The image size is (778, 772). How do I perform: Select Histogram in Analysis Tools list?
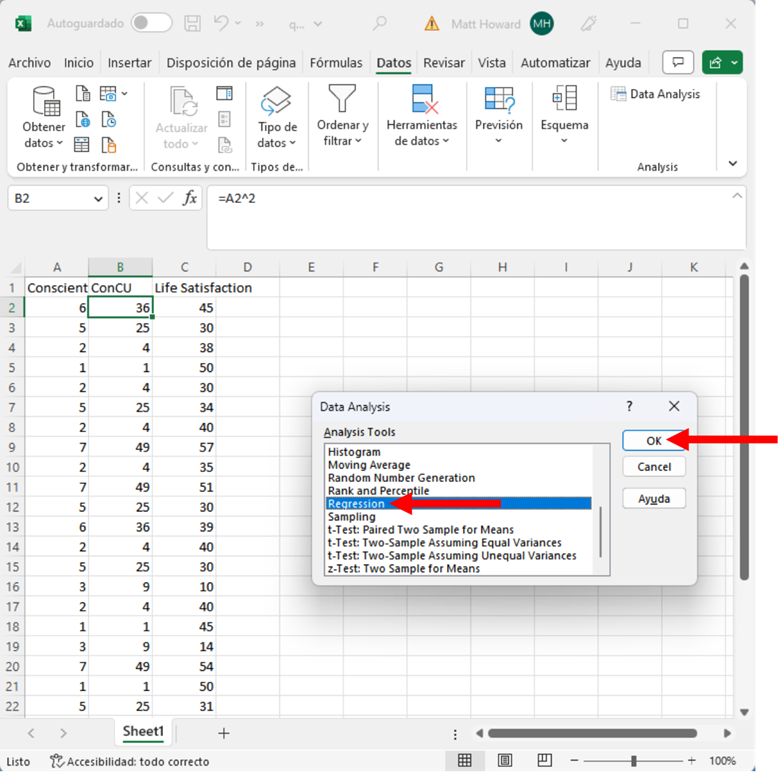pos(354,452)
